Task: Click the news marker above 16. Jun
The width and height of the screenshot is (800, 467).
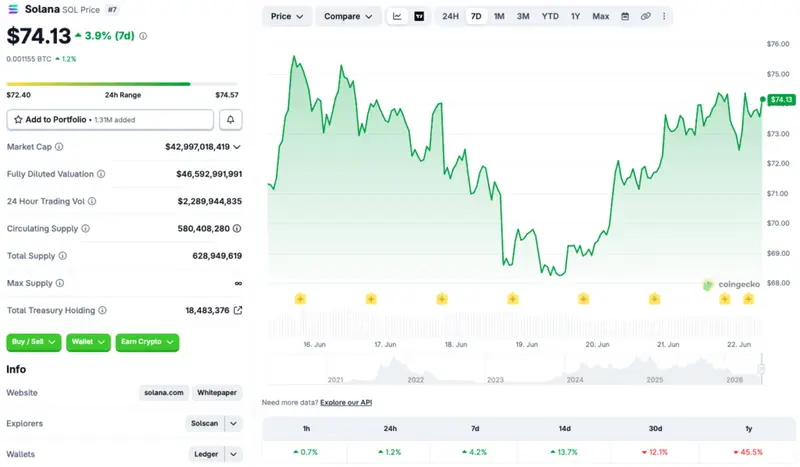Action: pos(300,299)
